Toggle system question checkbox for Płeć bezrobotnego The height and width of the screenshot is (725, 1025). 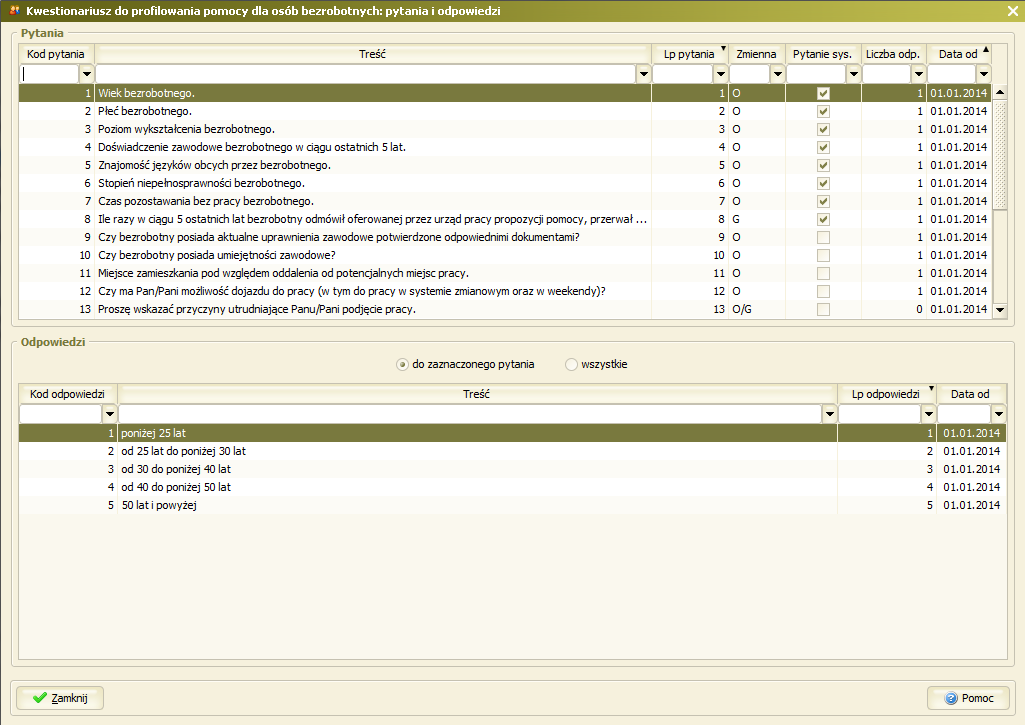(823, 111)
